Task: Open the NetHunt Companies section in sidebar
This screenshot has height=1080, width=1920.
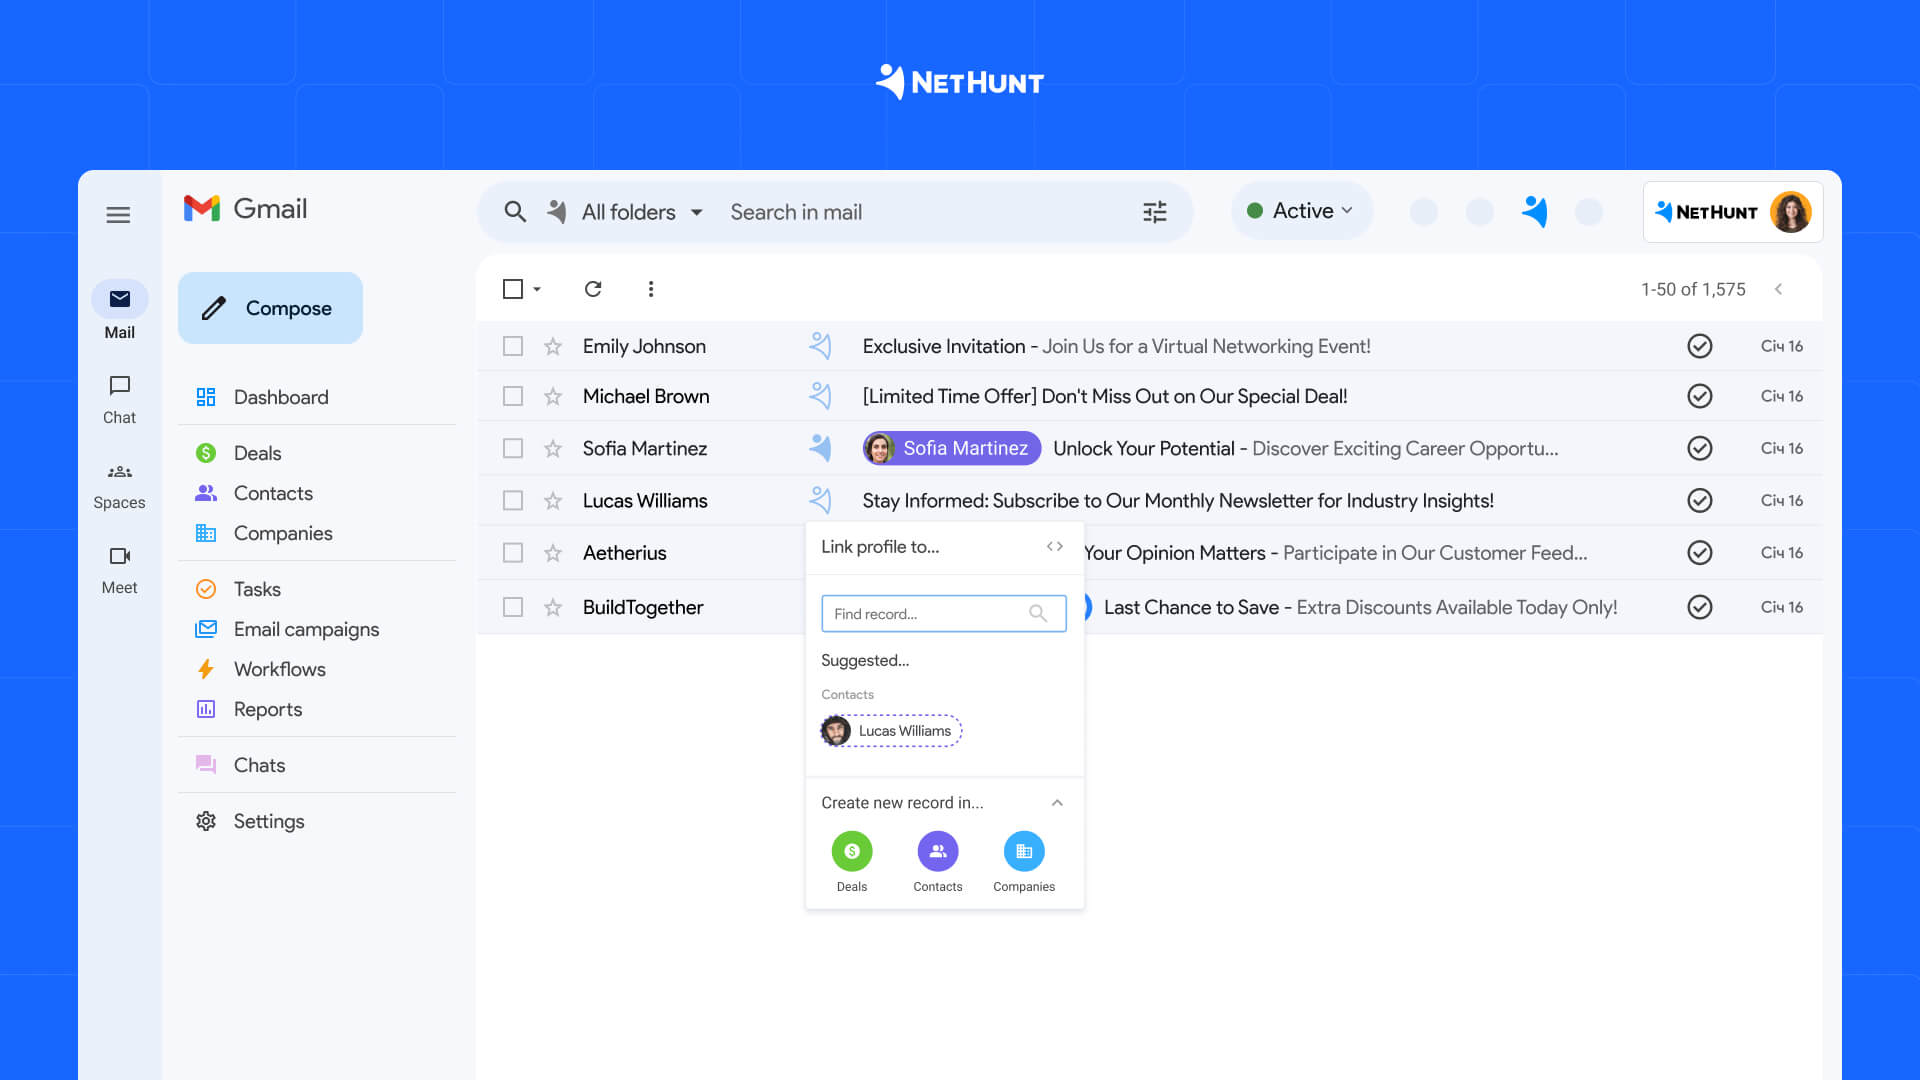Action: tap(283, 533)
